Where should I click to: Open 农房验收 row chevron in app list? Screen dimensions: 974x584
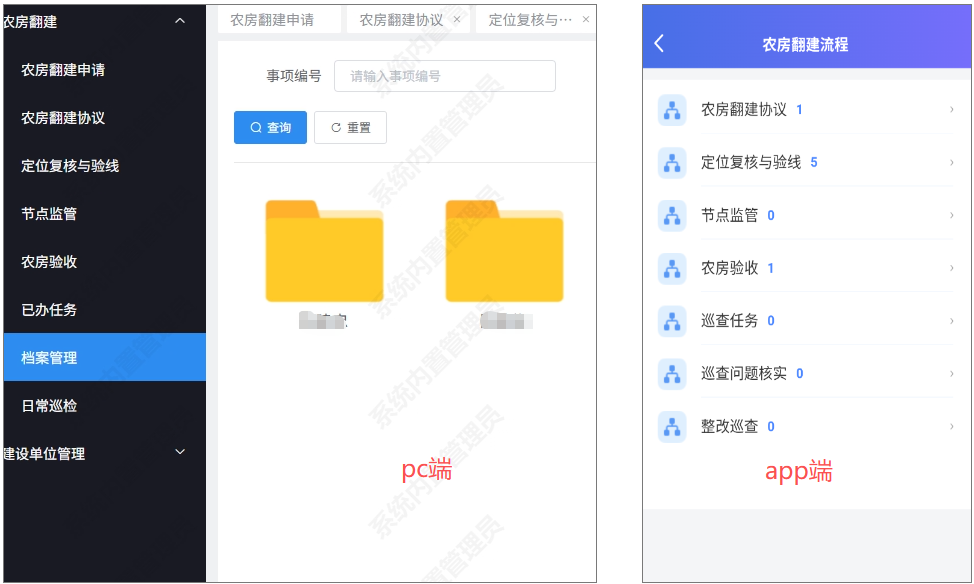[951, 268]
